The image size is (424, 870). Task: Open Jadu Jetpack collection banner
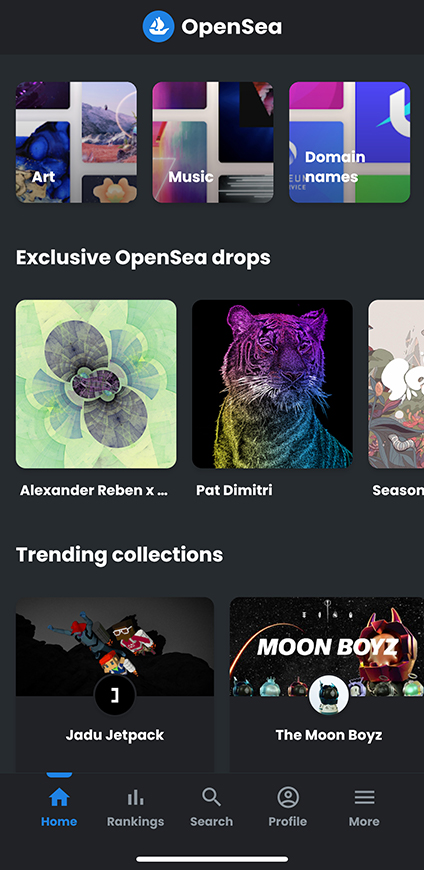(115, 647)
